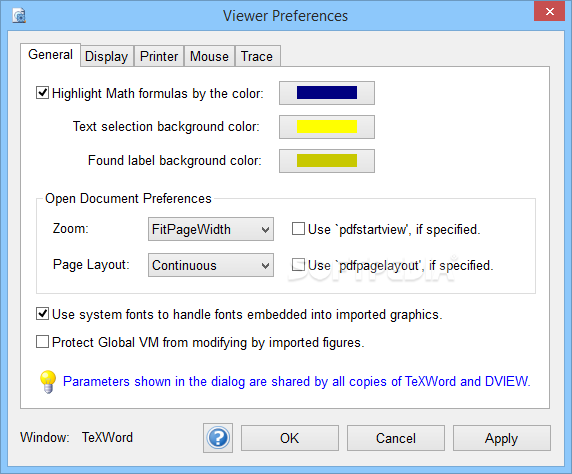
Task: Click the 'TeXWord' window name text
Action: coord(107,437)
